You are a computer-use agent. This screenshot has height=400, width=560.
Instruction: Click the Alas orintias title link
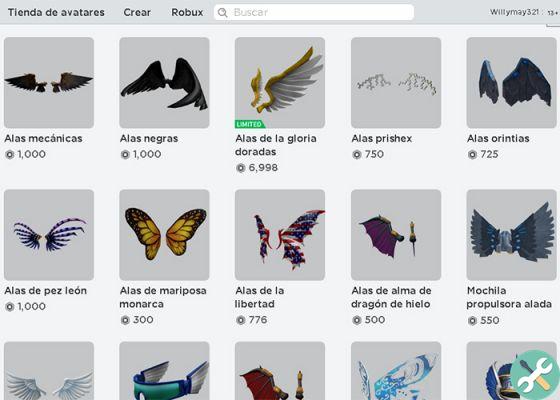498,139
